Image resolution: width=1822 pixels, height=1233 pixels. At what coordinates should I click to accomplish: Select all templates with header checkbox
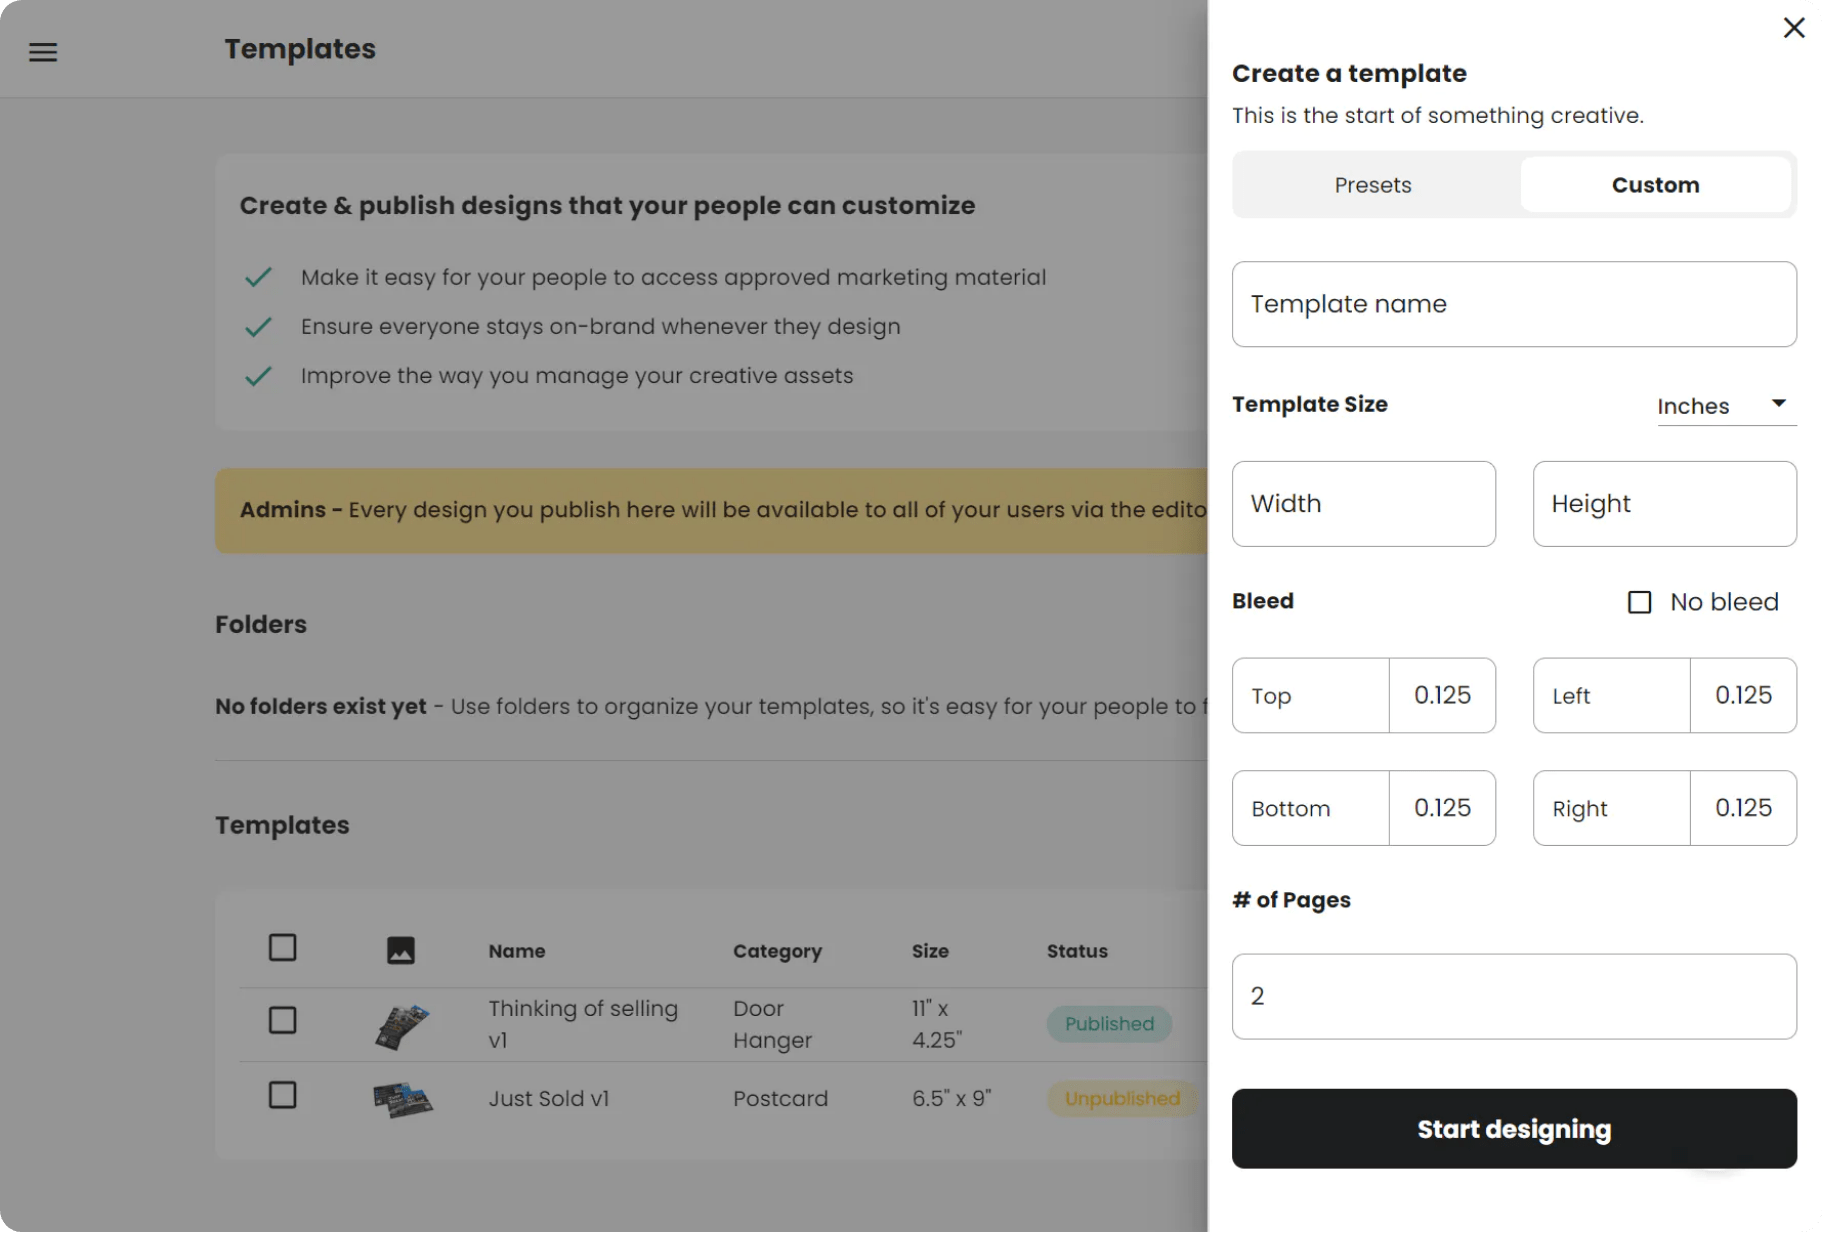(283, 947)
